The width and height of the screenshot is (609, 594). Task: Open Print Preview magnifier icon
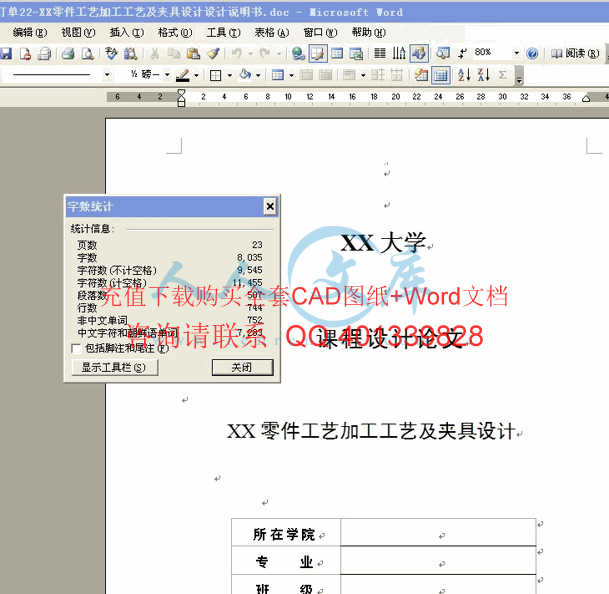(x=88, y=54)
